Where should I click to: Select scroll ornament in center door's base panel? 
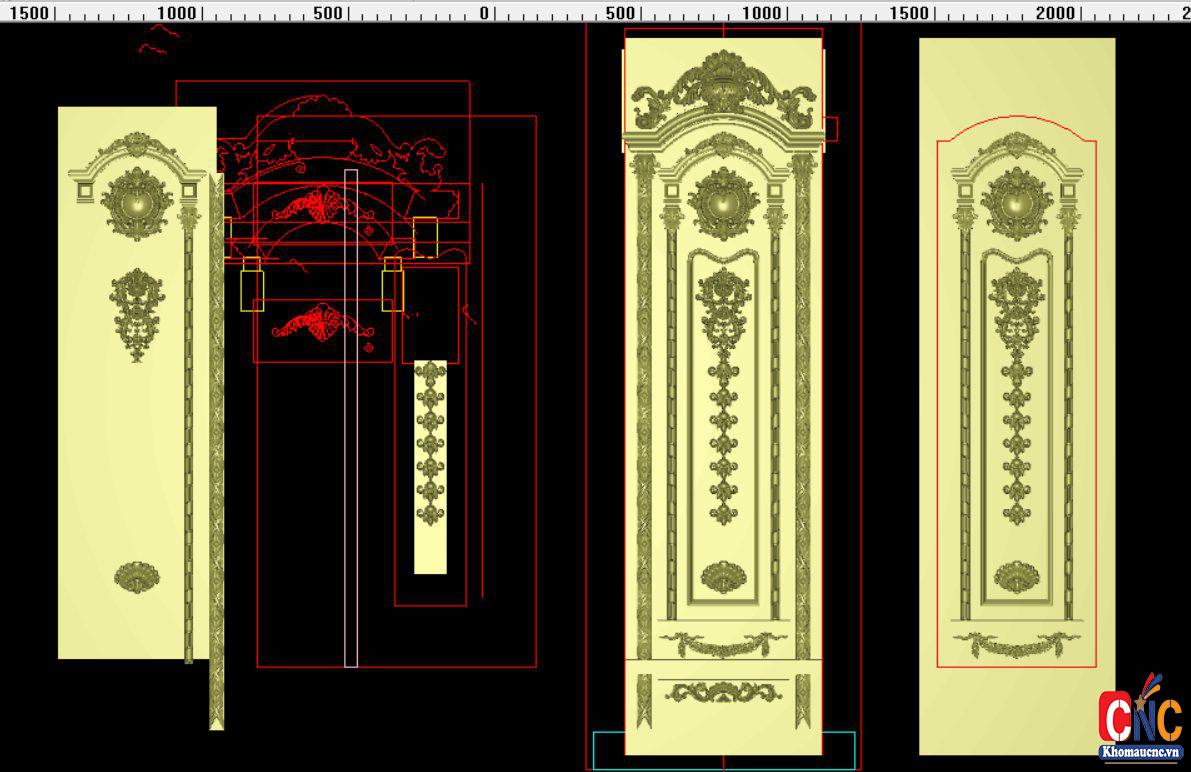point(724,691)
